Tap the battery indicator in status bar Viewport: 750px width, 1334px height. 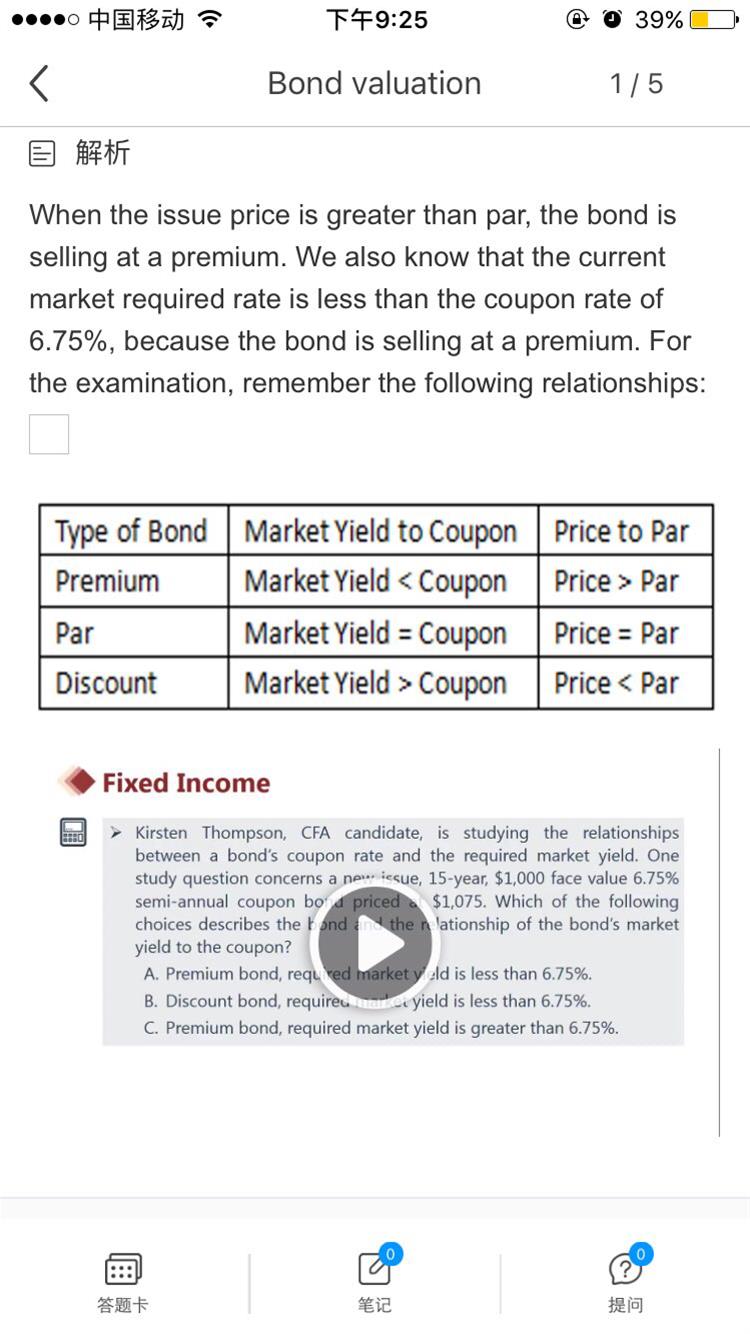coord(714,20)
